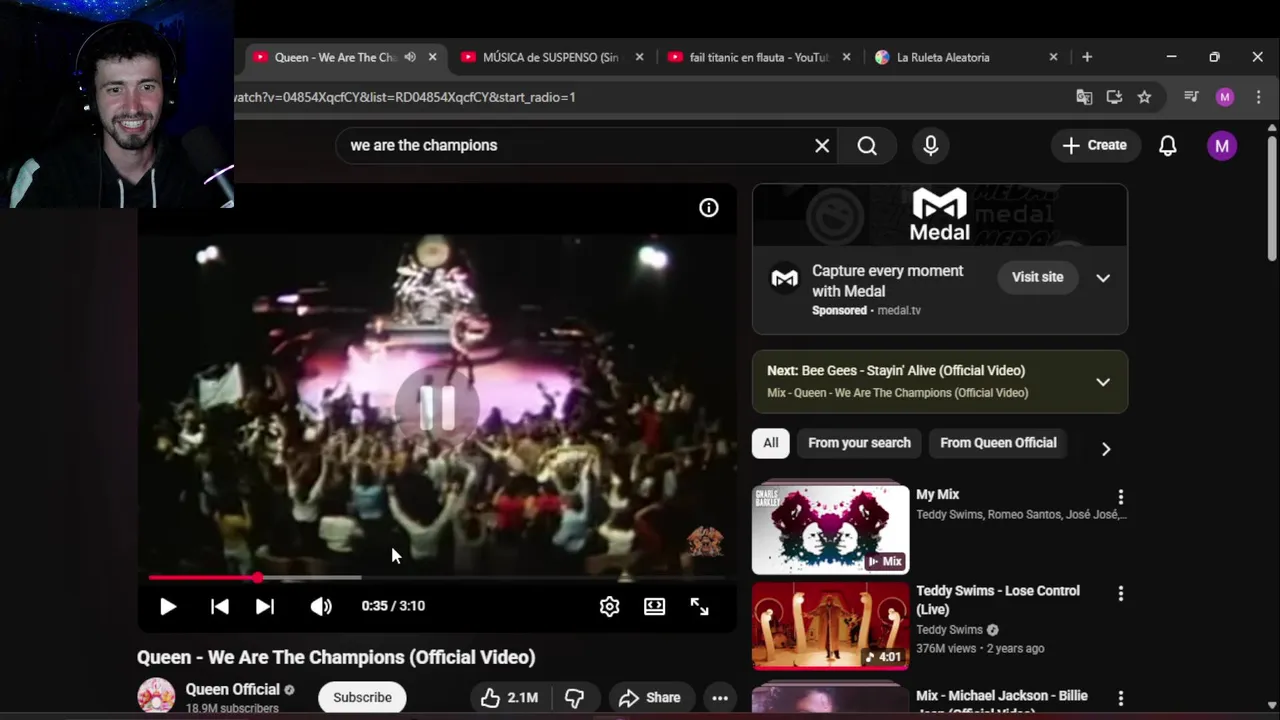Open Chrome profile M avatar
The image size is (1280, 720).
(1225, 97)
